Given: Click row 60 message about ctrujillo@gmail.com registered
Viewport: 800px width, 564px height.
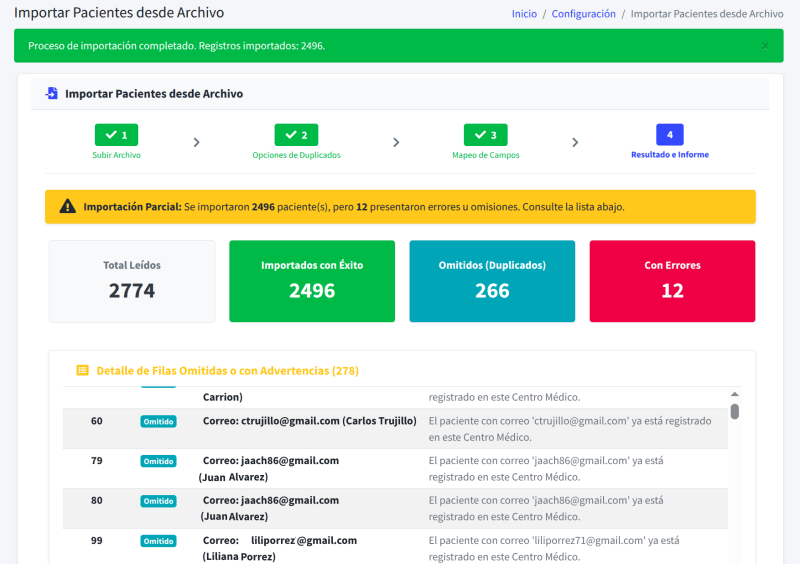Looking at the screenshot, I should coord(570,429).
